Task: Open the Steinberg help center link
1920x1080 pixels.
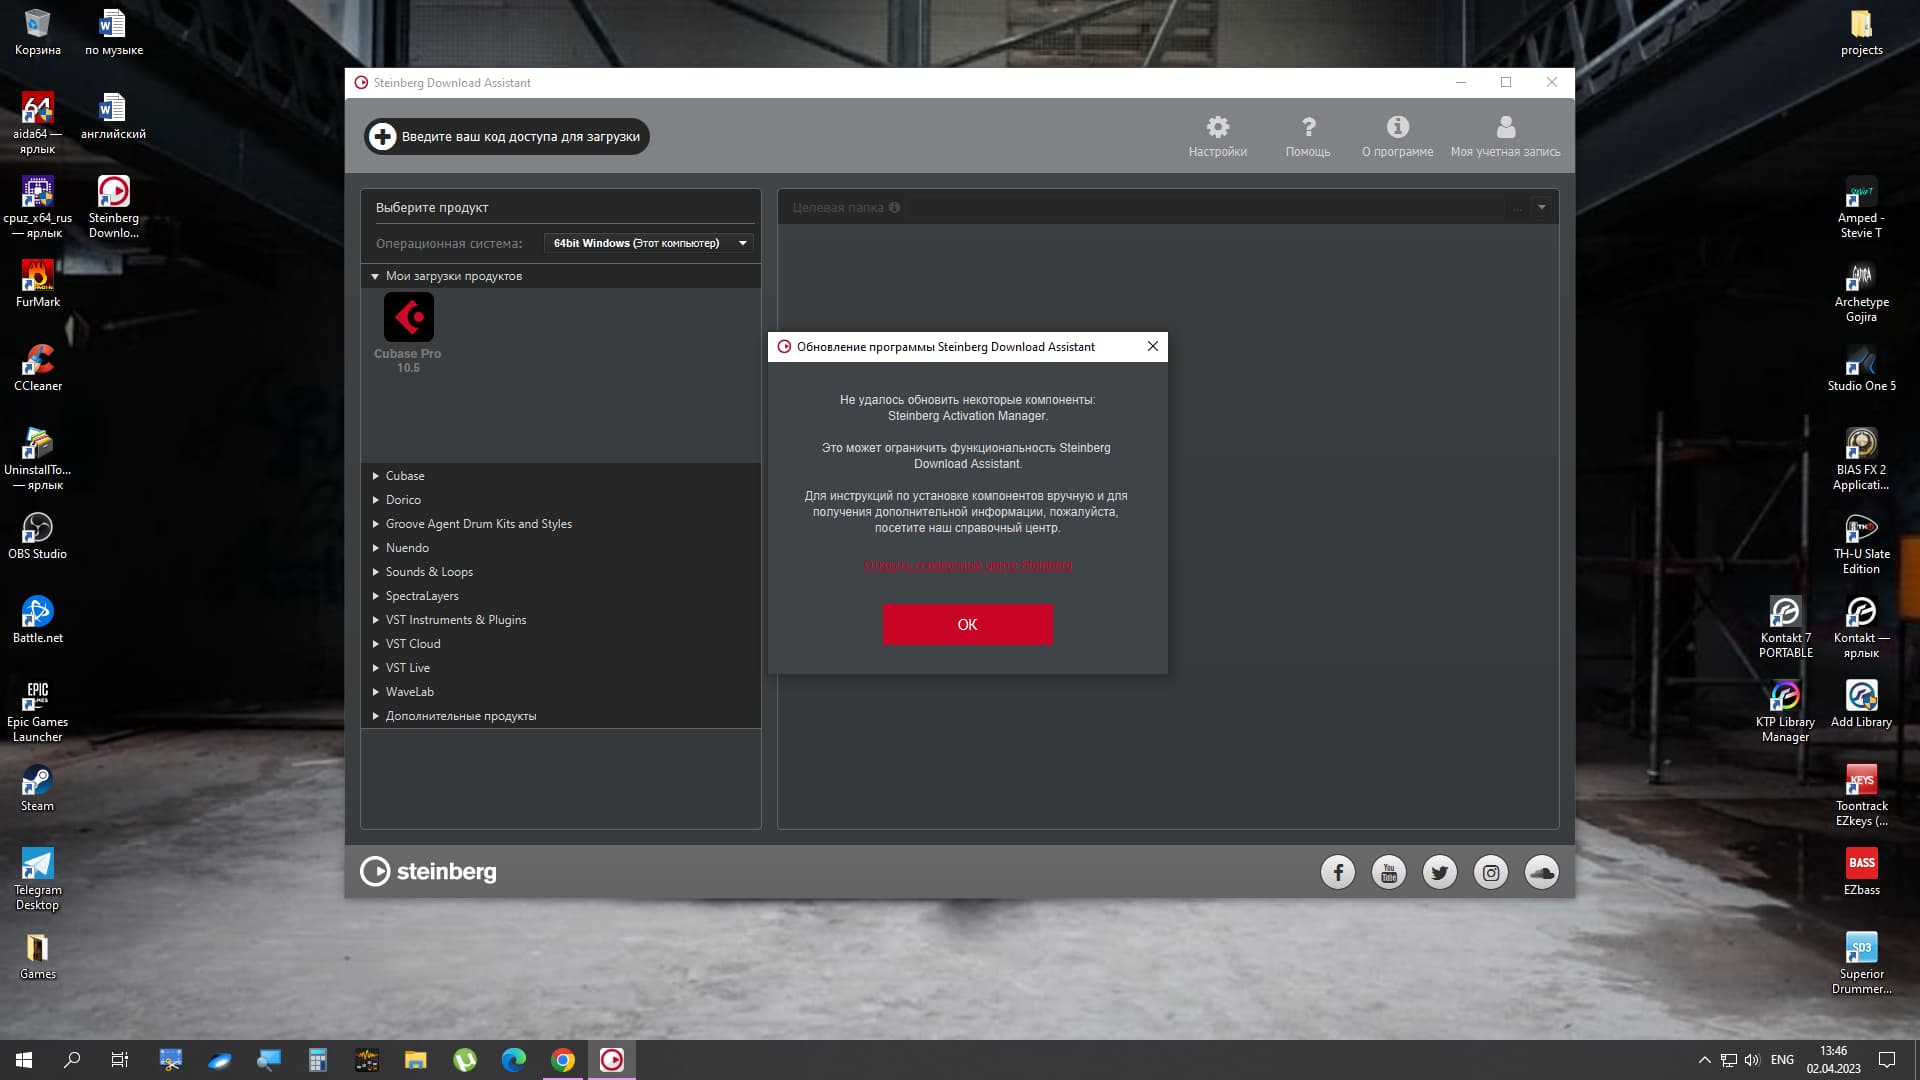Action: point(968,565)
